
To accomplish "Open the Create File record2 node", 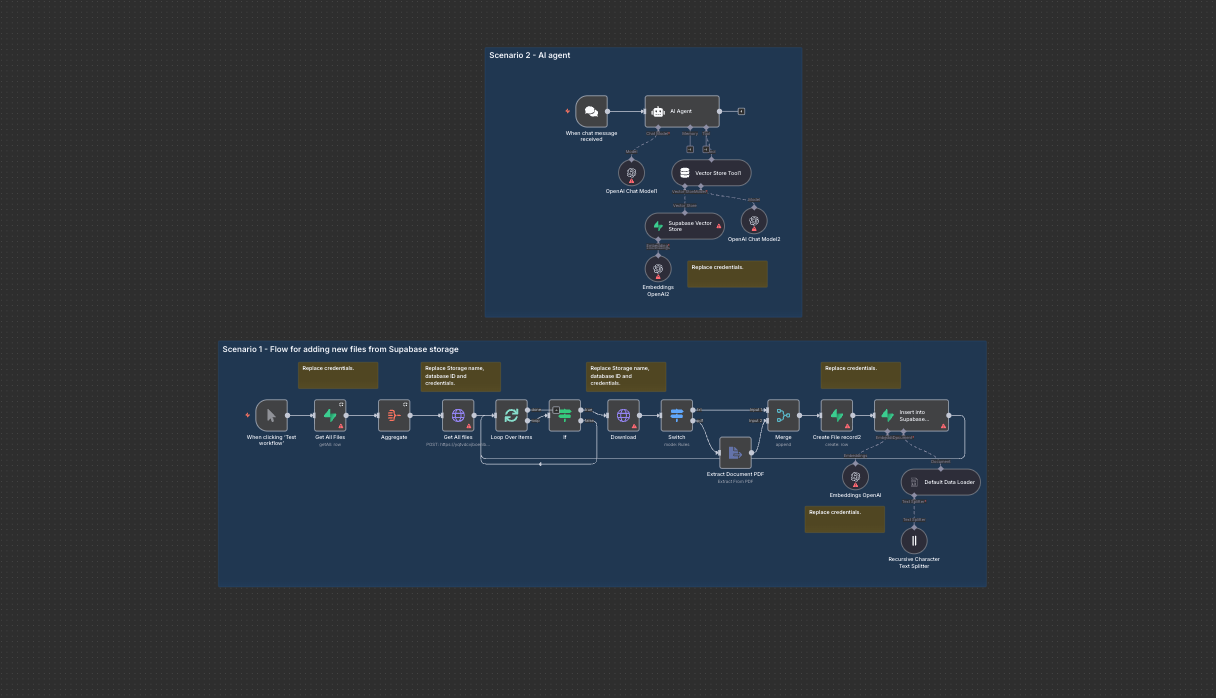I will point(837,416).
